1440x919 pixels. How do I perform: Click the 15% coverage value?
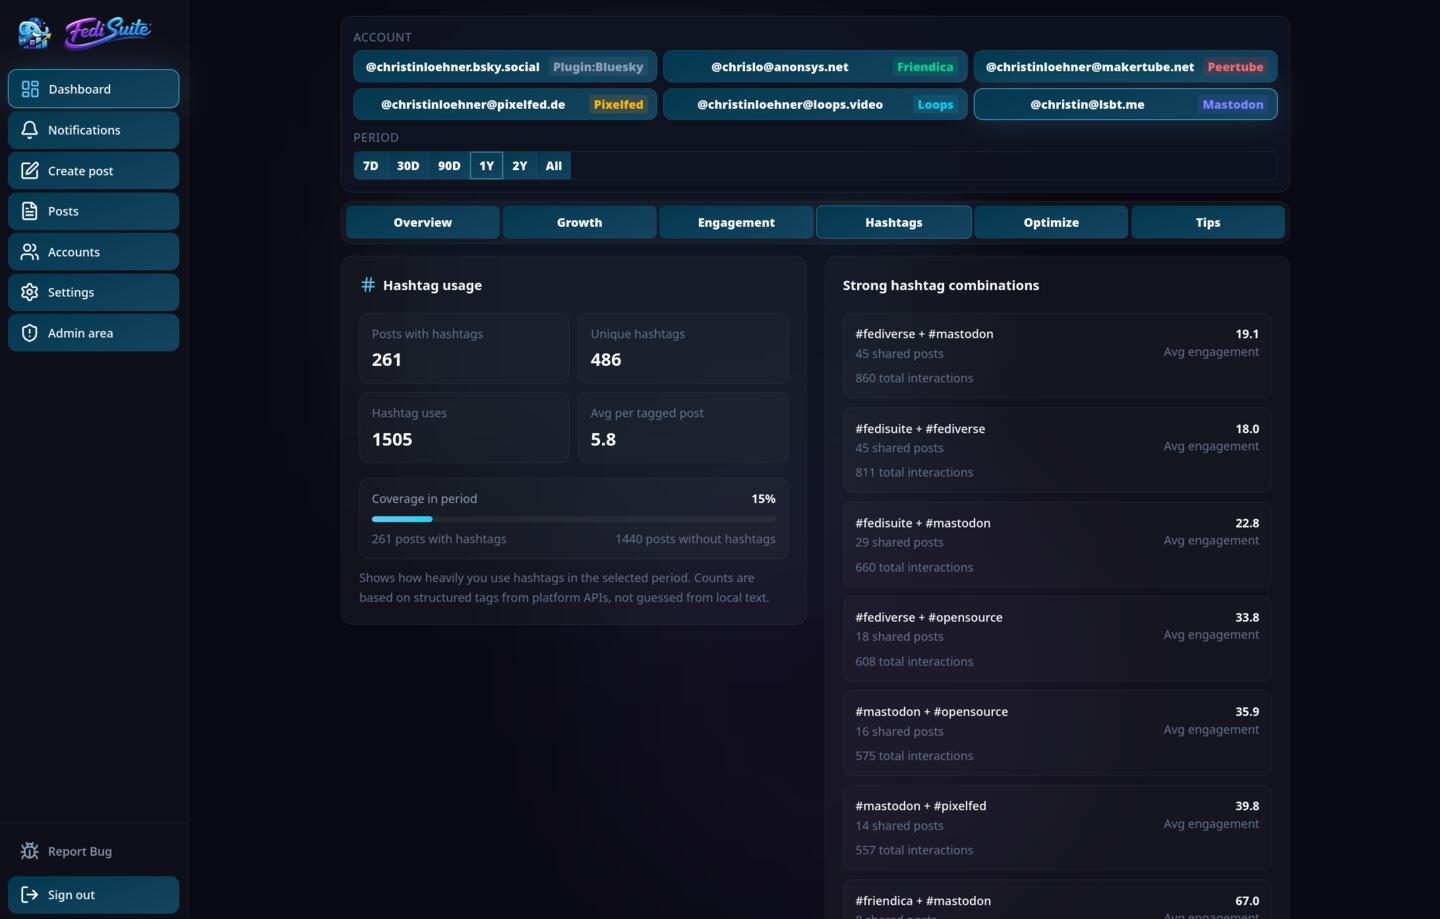pos(763,499)
